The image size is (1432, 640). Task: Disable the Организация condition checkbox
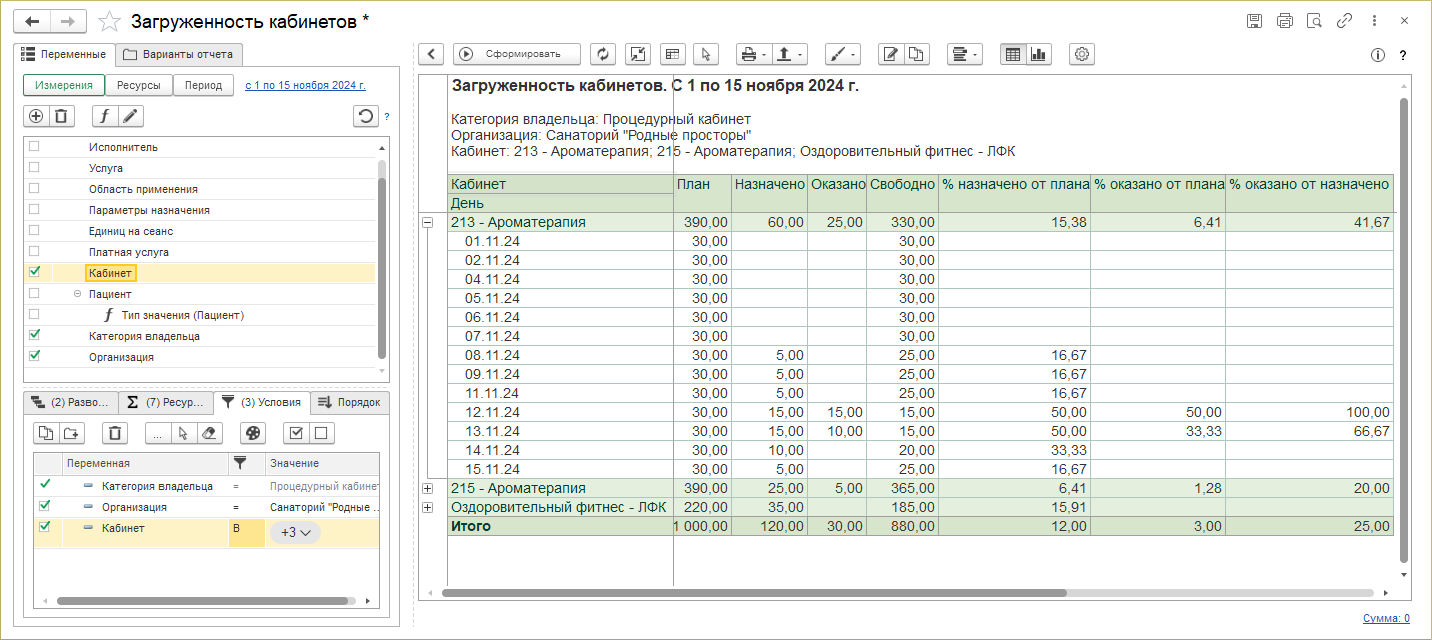click(44, 506)
